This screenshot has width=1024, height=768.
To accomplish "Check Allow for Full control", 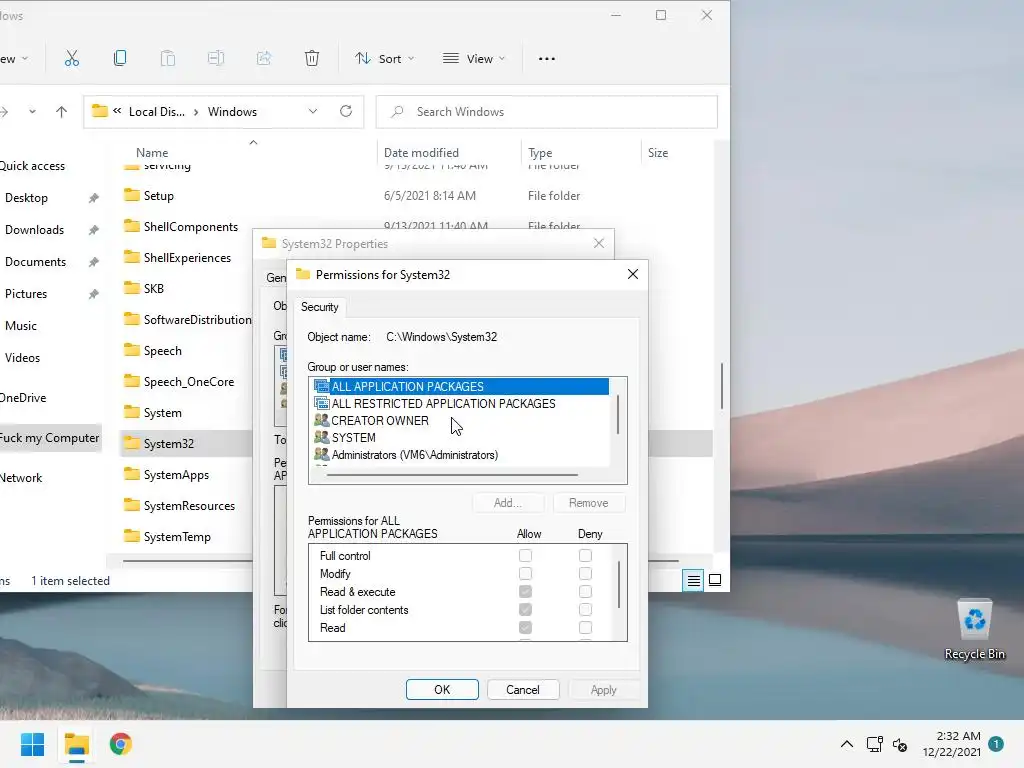I will pyautogui.click(x=525, y=556).
